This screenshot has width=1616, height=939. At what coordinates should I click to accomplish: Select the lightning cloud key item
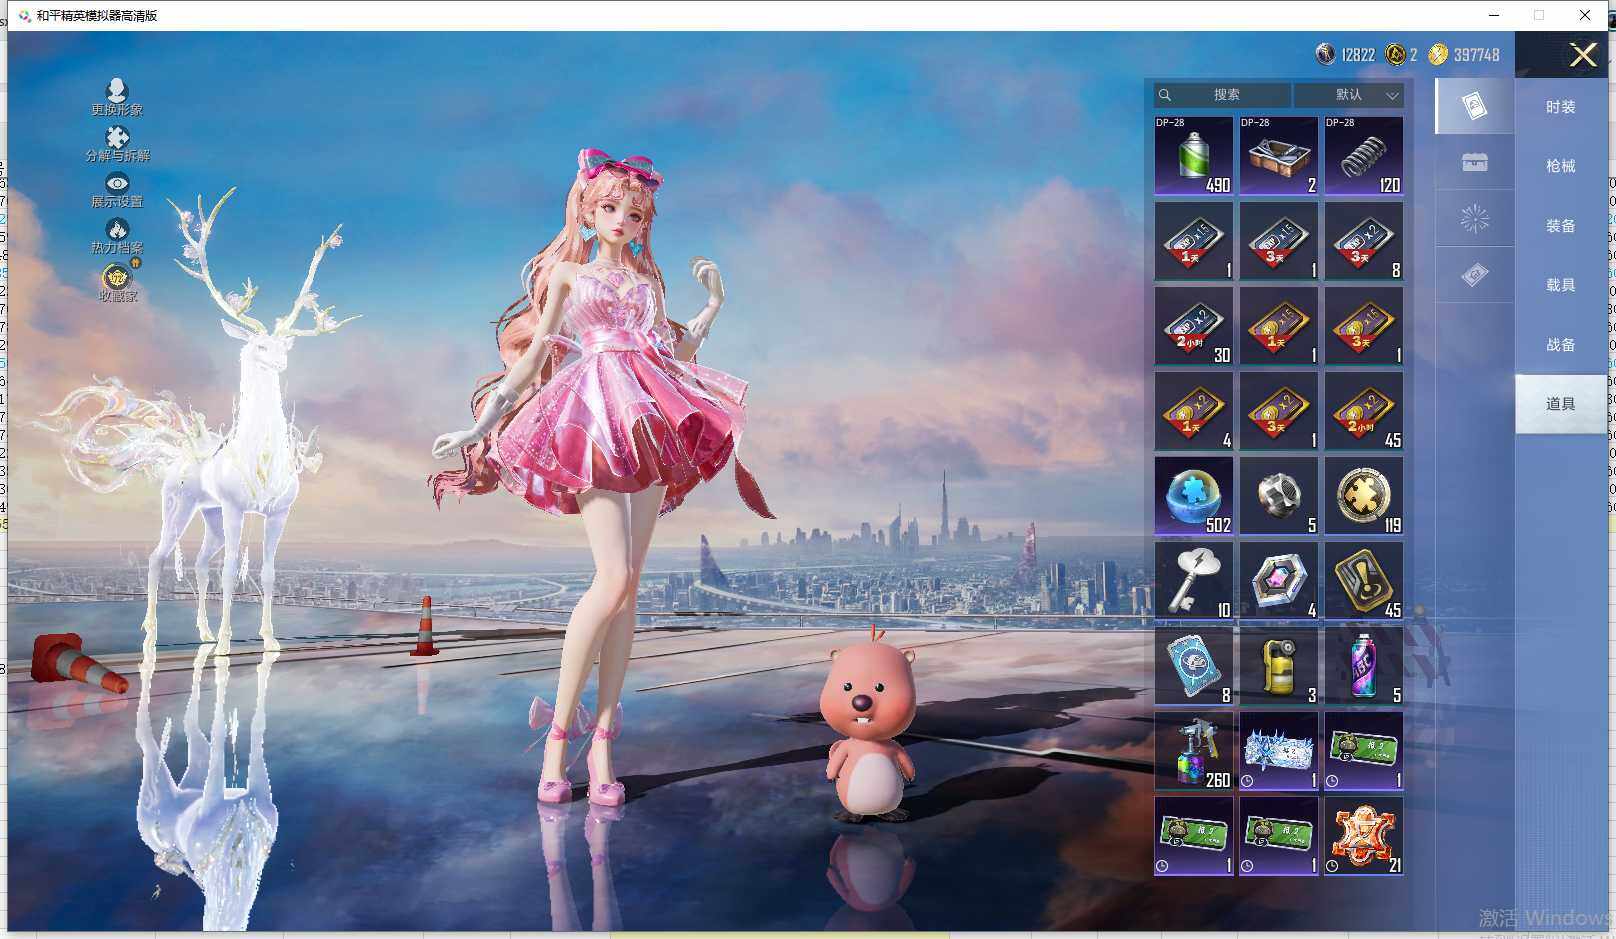point(1194,581)
